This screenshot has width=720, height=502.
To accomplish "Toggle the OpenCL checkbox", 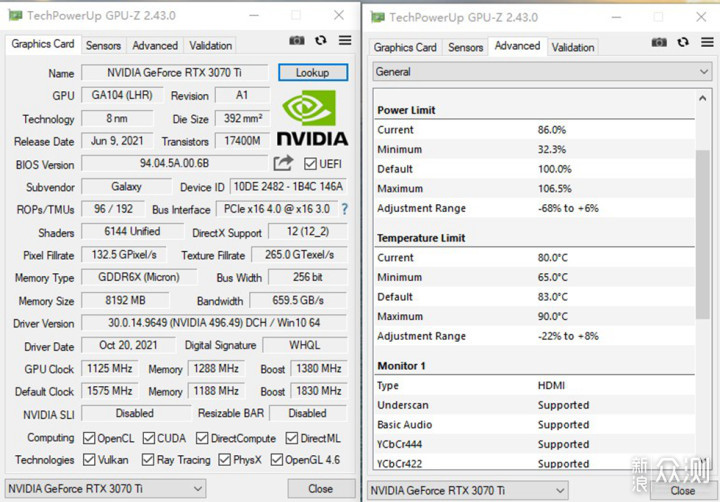I will [89, 438].
